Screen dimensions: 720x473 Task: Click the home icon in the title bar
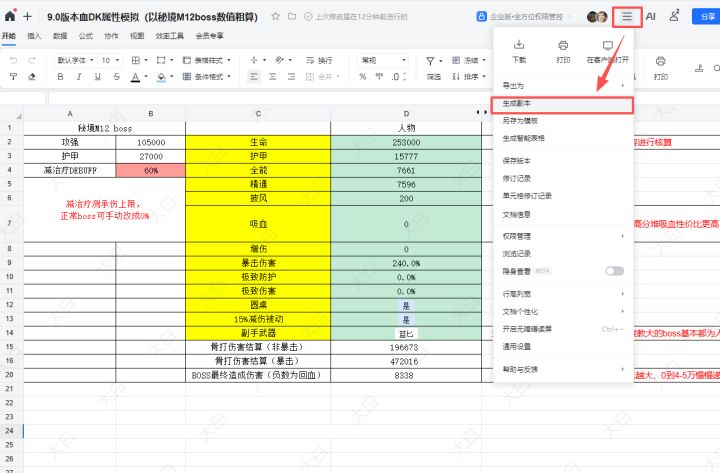pos(10,16)
